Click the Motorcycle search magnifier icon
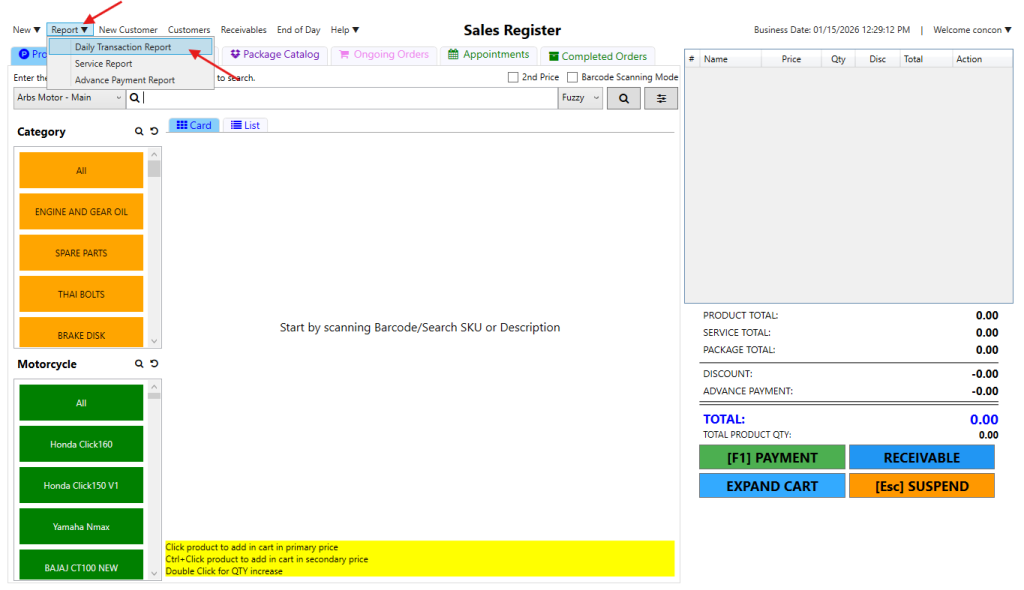Image resolution: width=1024 pixels, height=590 pixels. pyautogui.click(x=140, y=364)
